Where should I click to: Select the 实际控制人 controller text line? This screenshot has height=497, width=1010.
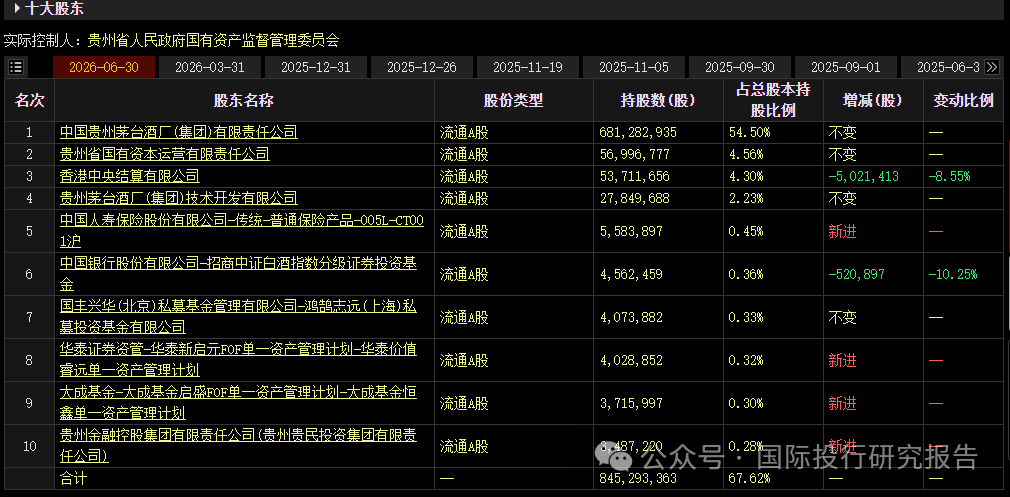[x=171, y=41]
